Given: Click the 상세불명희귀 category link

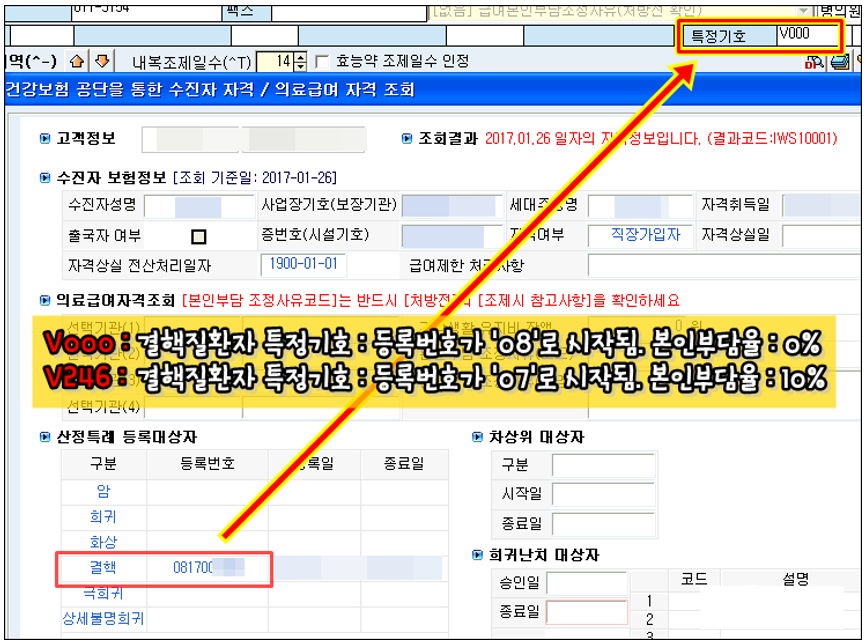Looking at the screenshot, I should pyautogui.click(x=104, y=619).
